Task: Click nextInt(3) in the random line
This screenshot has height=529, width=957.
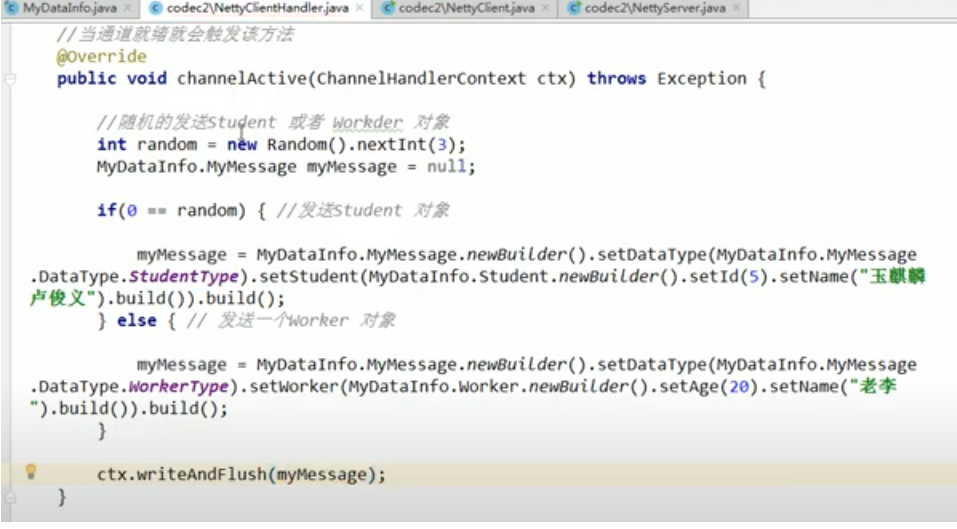Action: pos(406,145)
